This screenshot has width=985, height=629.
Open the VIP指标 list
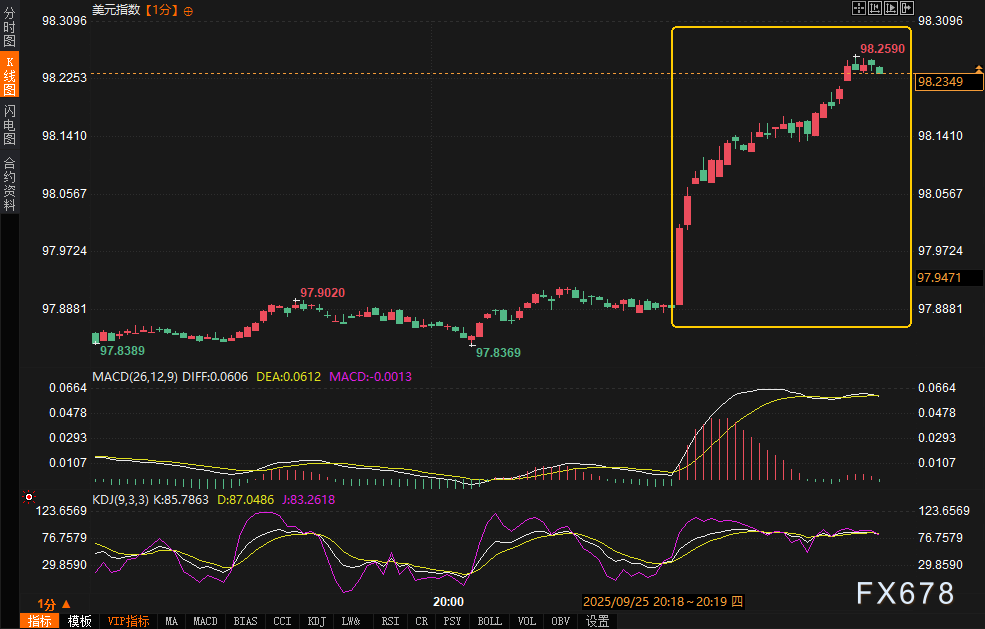(x=128, y=621)
